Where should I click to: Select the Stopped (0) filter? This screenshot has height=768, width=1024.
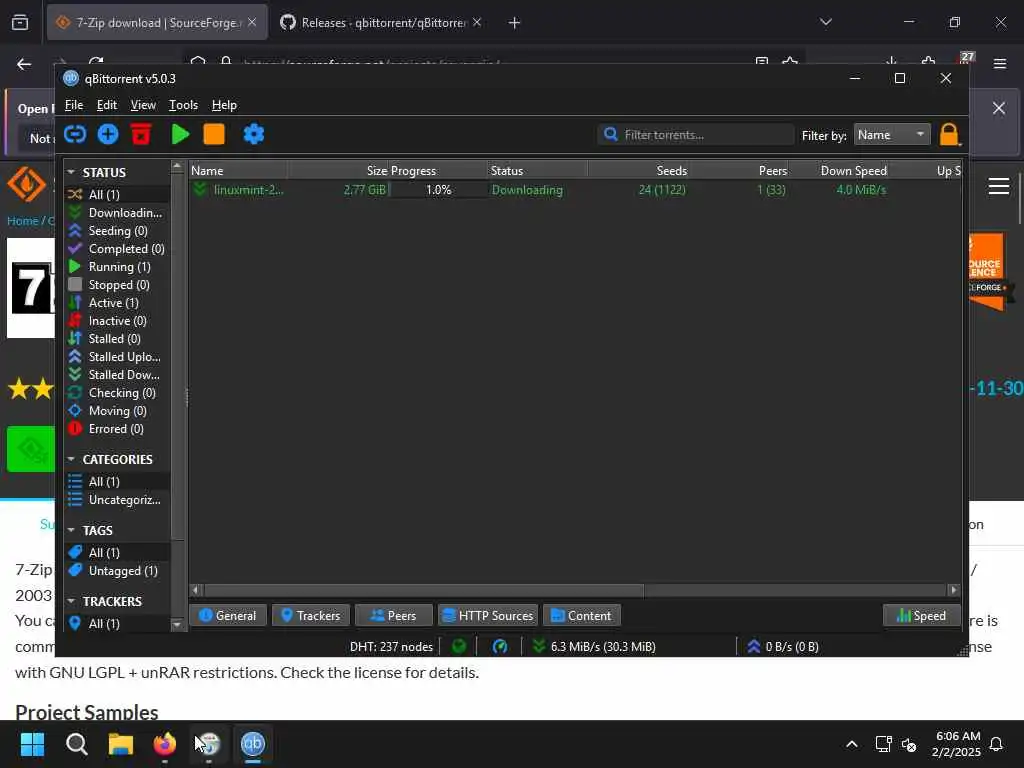[117, 285]
